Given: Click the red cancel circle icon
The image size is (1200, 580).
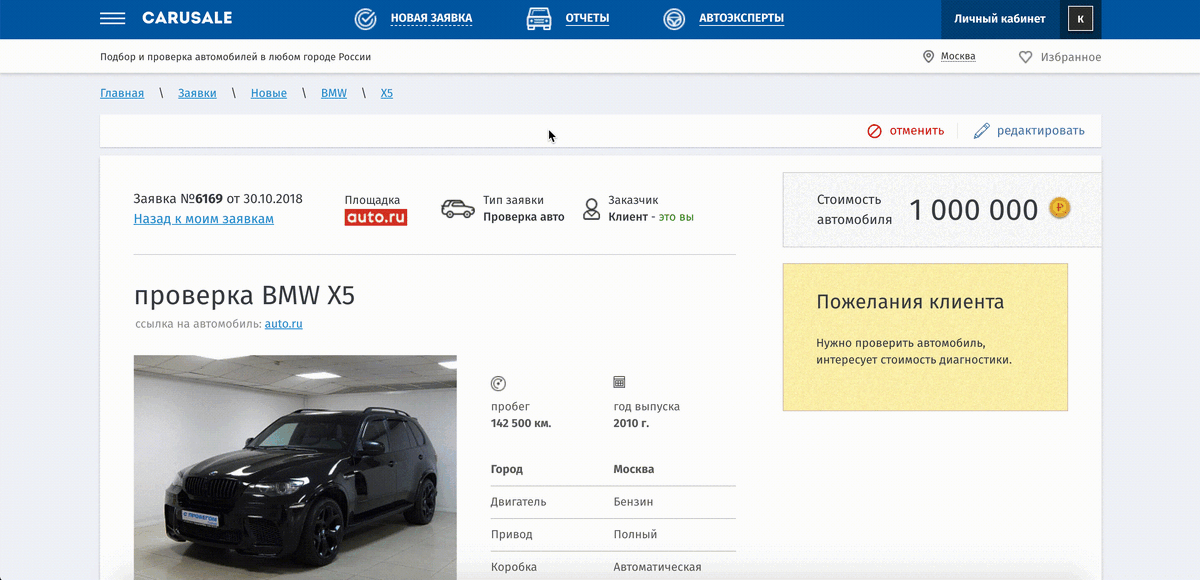Looking at the screenshot, I should tap(874, 131).
